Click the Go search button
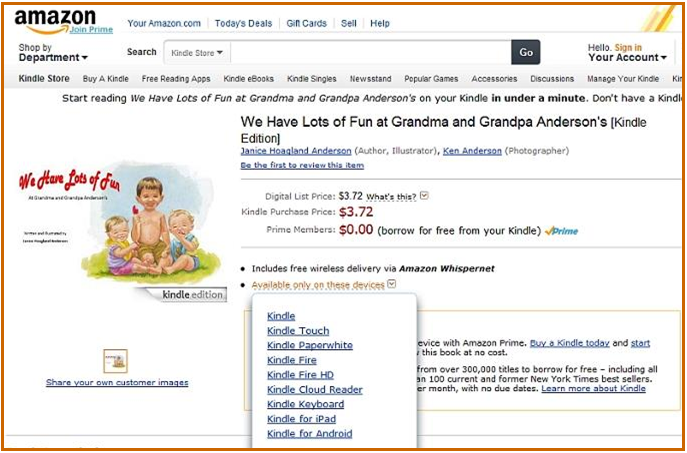The image size is (687, 453). 526,52
